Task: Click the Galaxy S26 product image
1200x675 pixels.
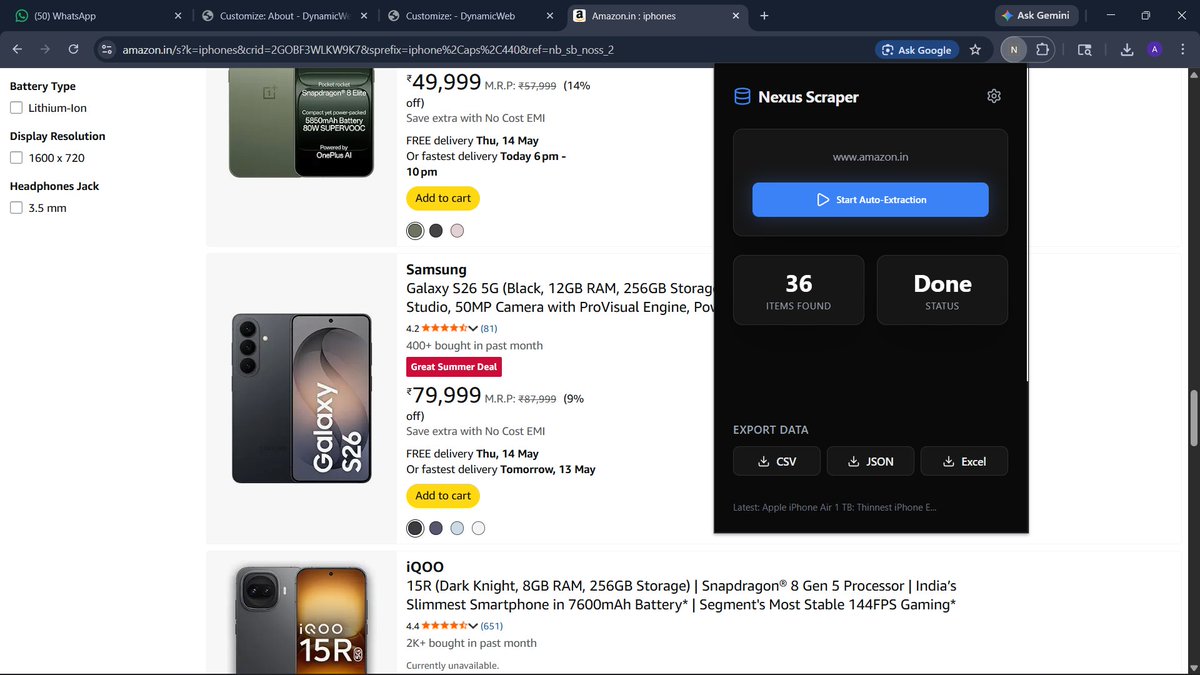Action: (302, 398)
